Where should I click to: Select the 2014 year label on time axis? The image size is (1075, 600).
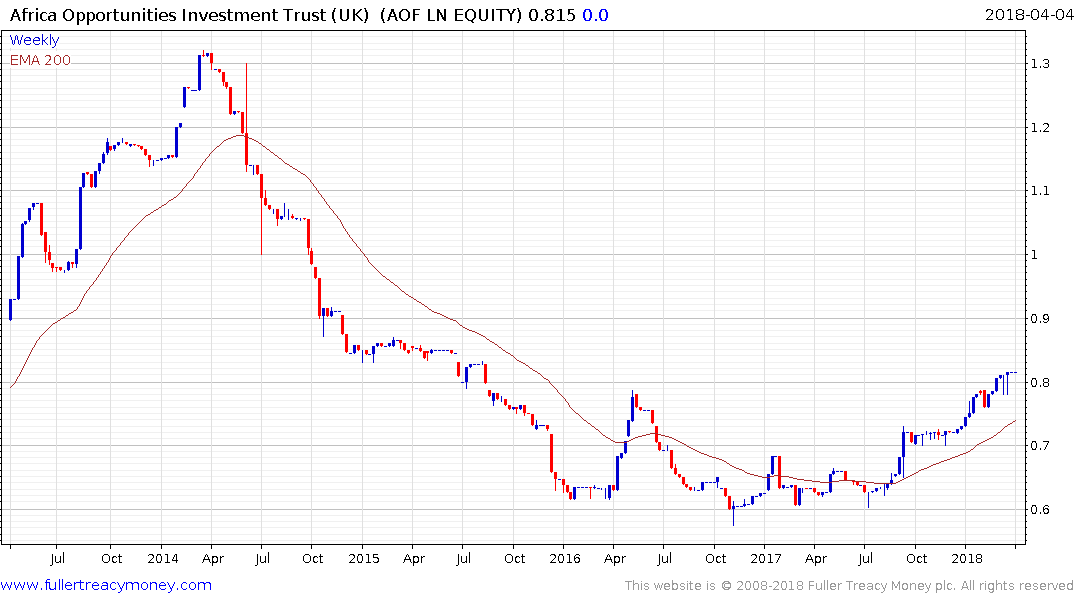tap(162, 558)
